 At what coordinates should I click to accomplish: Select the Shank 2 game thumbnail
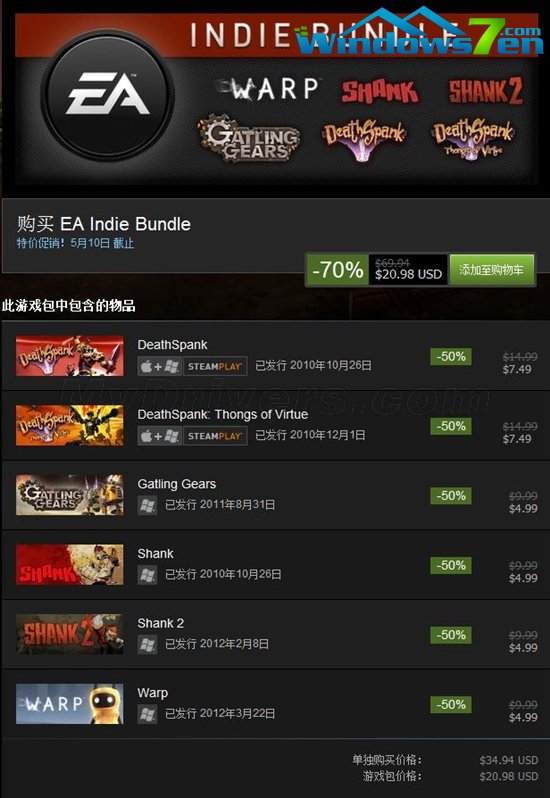pos(70,634)
